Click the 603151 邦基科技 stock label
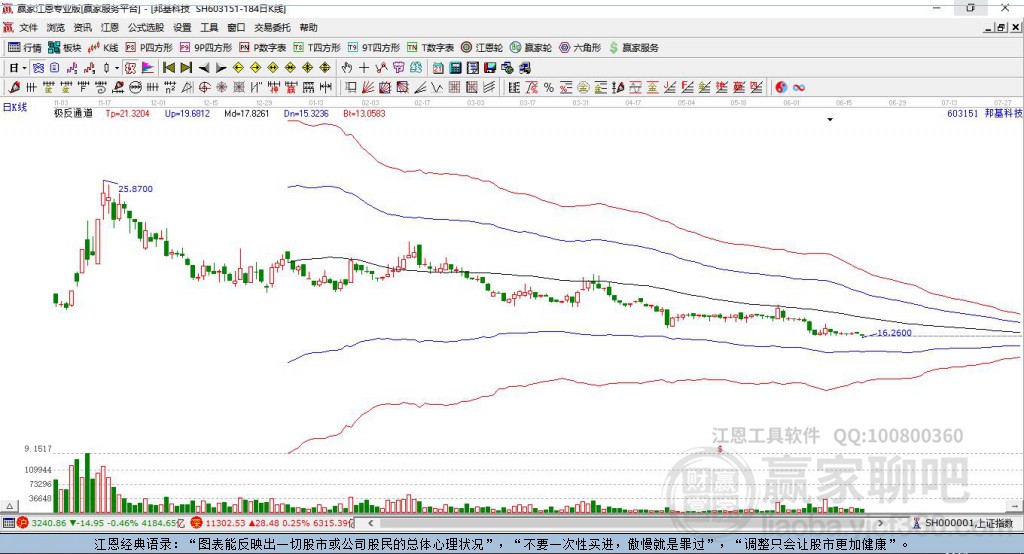This screenshot has height=554, width=1024. (985, 113)
